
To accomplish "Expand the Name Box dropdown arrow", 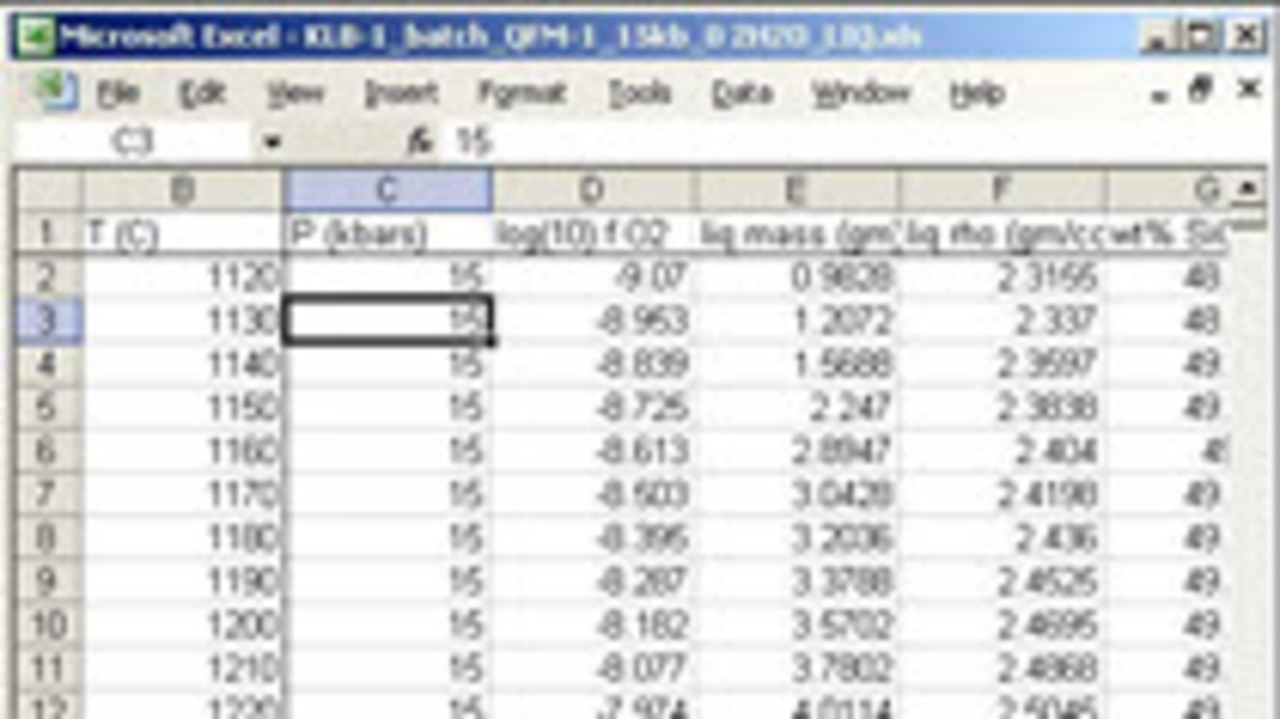I will coord(271,143).
